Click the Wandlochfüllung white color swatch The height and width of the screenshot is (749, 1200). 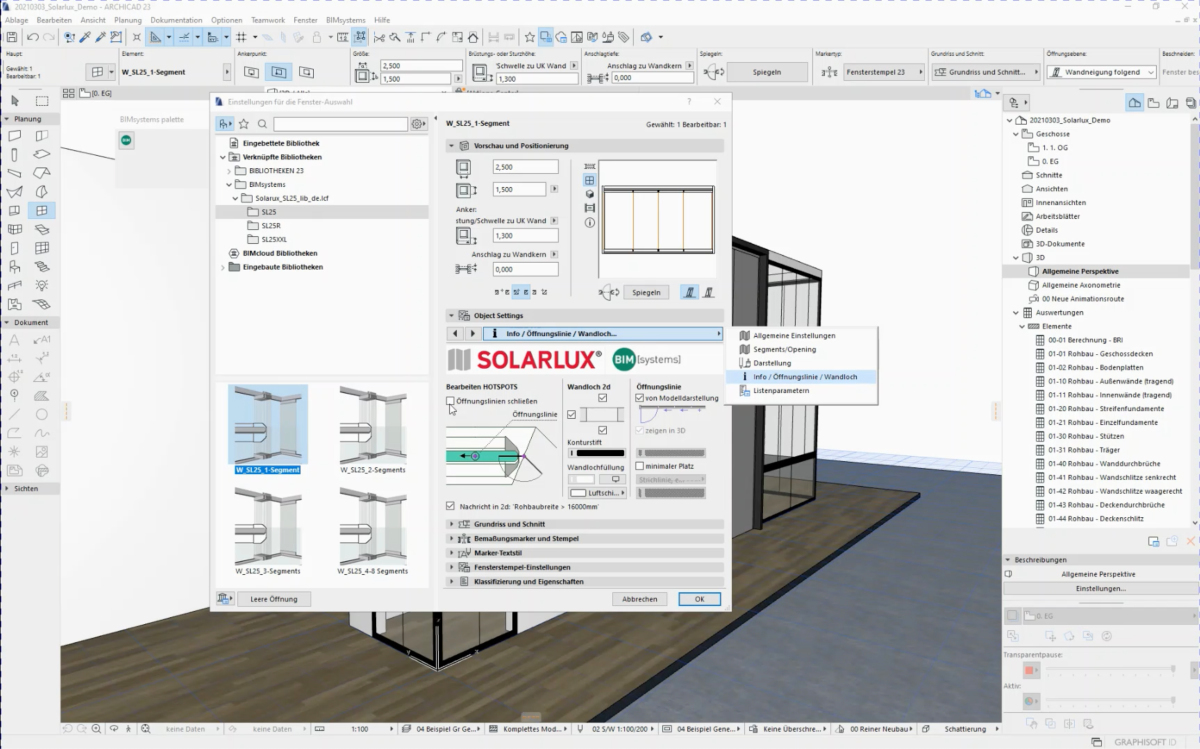[581, 479]
